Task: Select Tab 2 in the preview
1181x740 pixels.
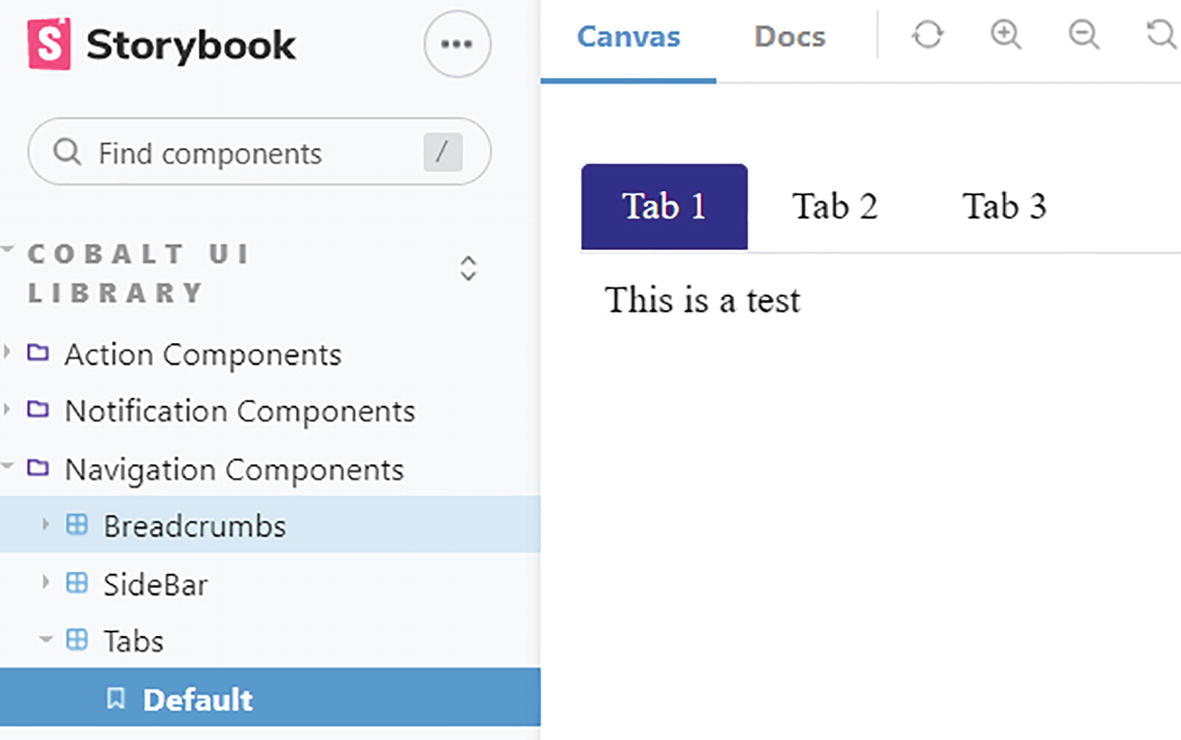Action: [834, 207]
